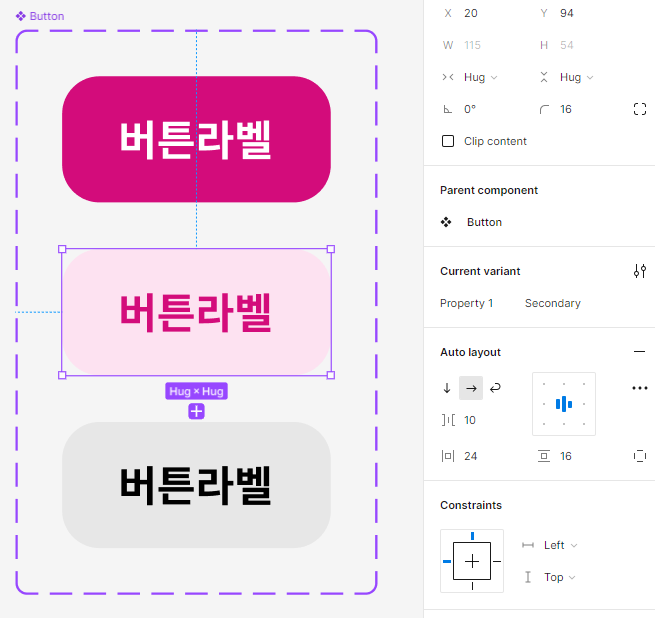Screen dimensions: 655x618
Task: Toggle the bottom constraint marker in widget
Action: [472, 586]
